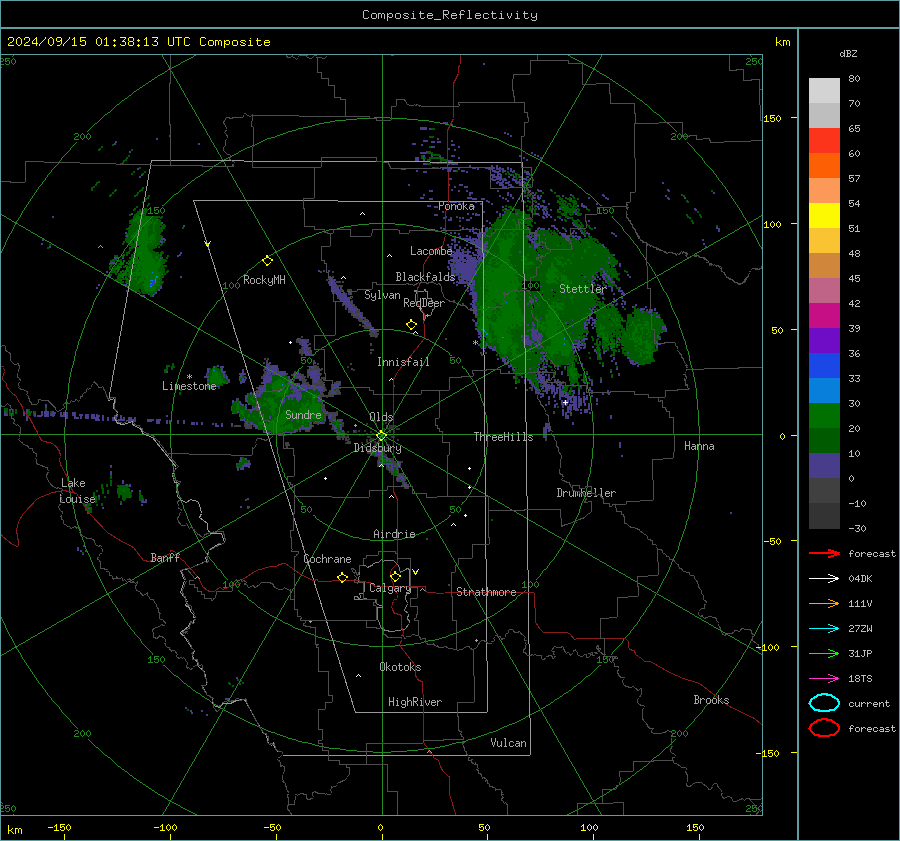Click the magenta 18TS arrow icon
This screenshot has width=900, height=841.
(824, 679)
